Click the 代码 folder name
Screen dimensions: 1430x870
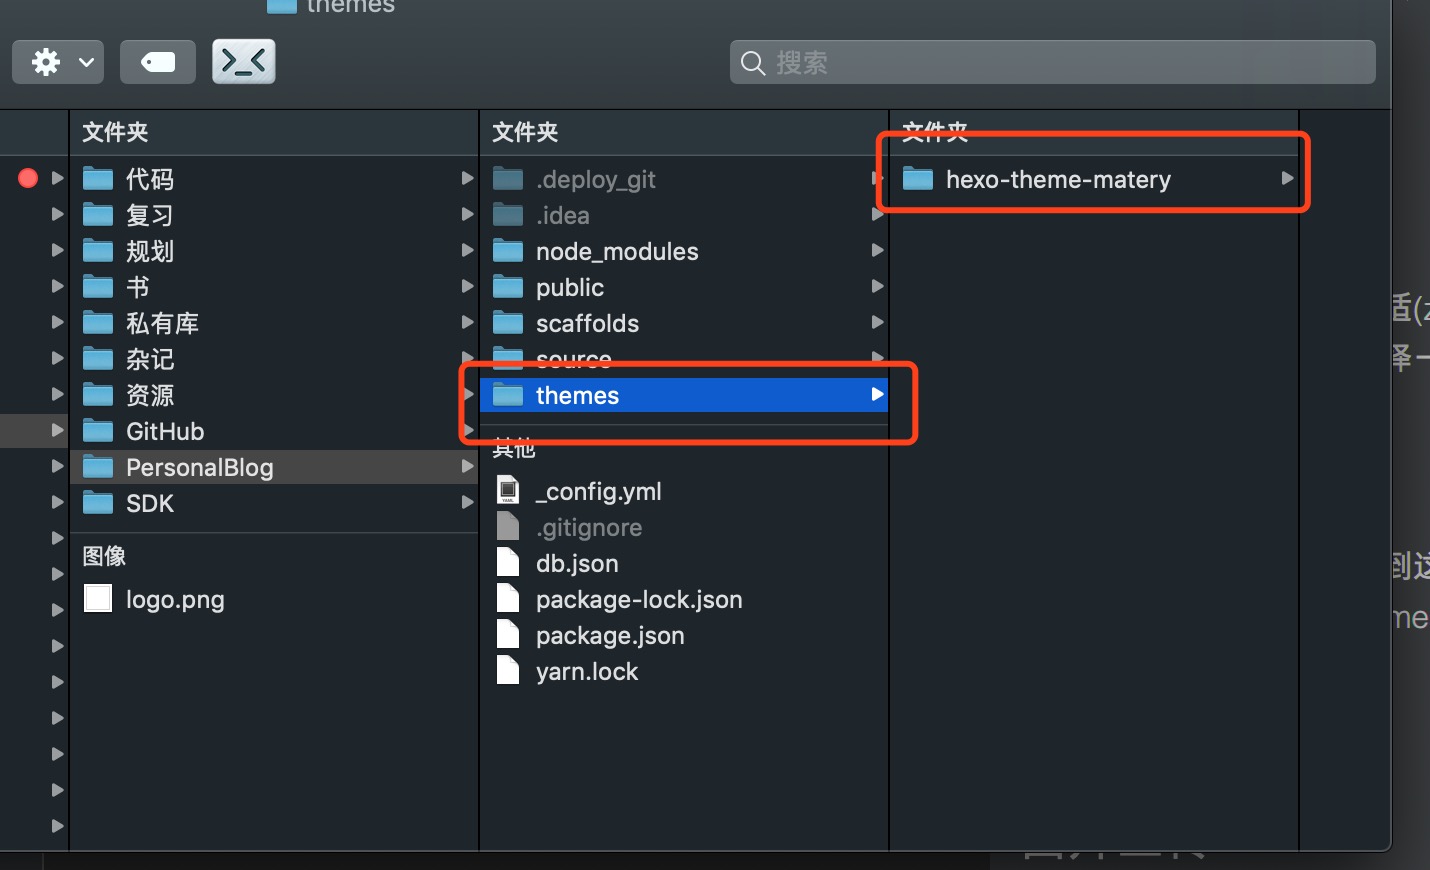[x=150, y=179]
